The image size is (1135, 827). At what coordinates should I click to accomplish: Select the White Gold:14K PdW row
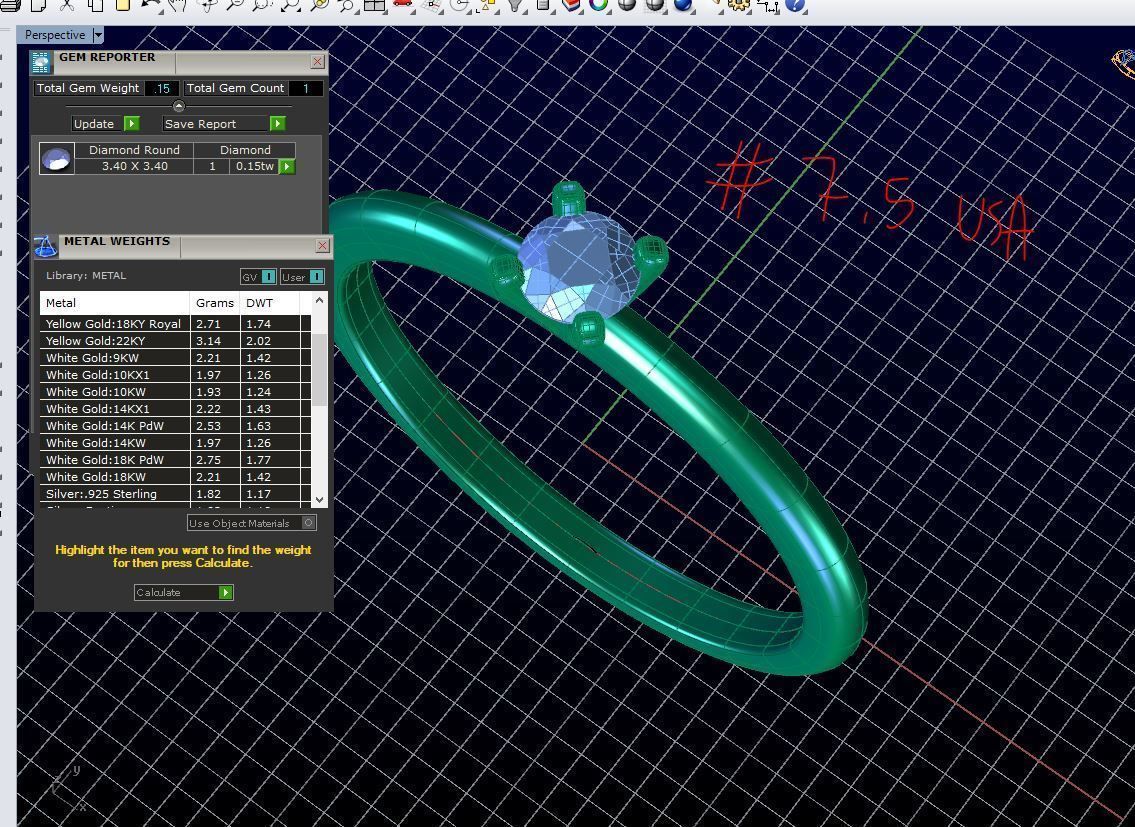[175, 426]
